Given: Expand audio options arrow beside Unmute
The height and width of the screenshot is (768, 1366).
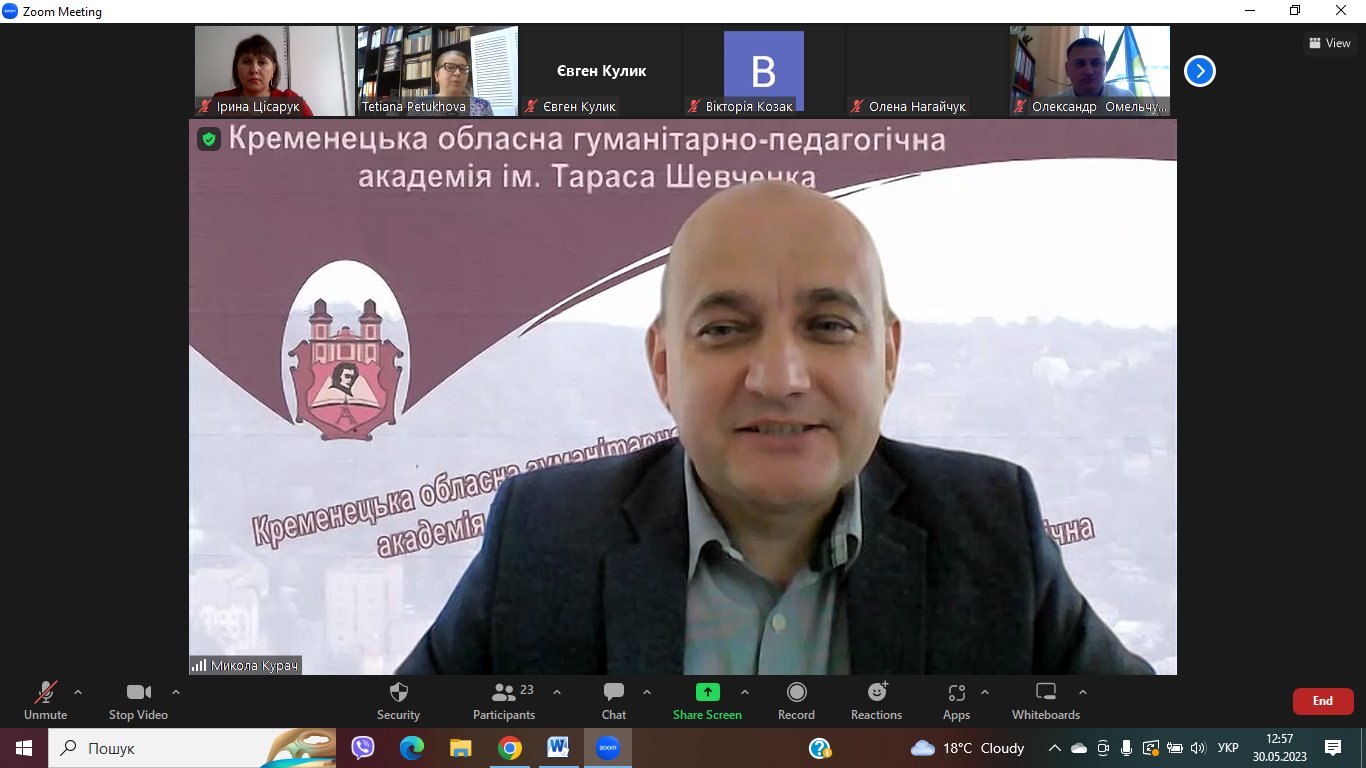Looking at the screenshot, I should click(78, 692).
